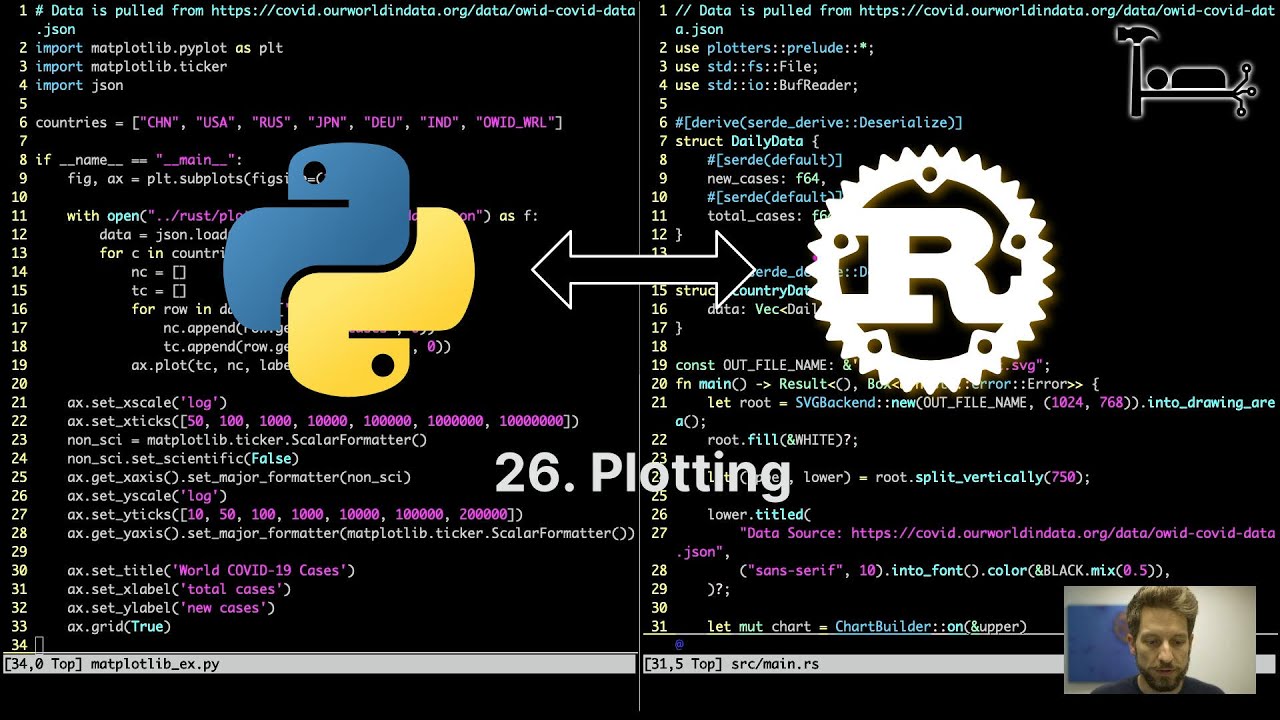Click the 'root.fill(&WHITE)?;' line

tap(783, 440)
